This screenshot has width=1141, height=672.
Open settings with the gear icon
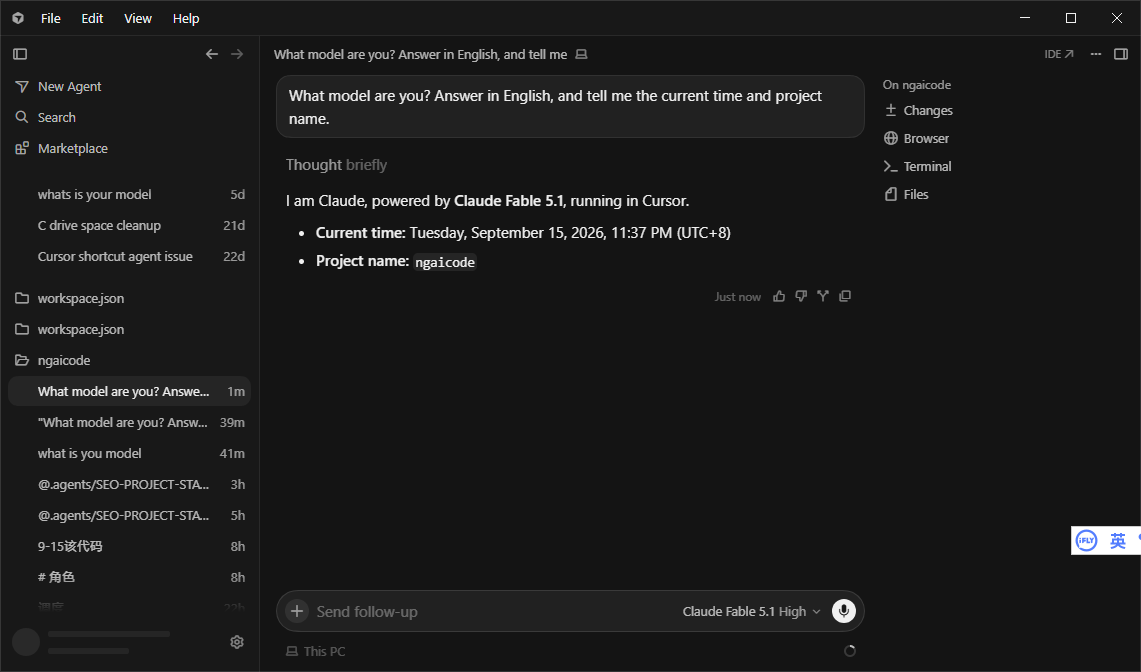click(x=236, y=641)
